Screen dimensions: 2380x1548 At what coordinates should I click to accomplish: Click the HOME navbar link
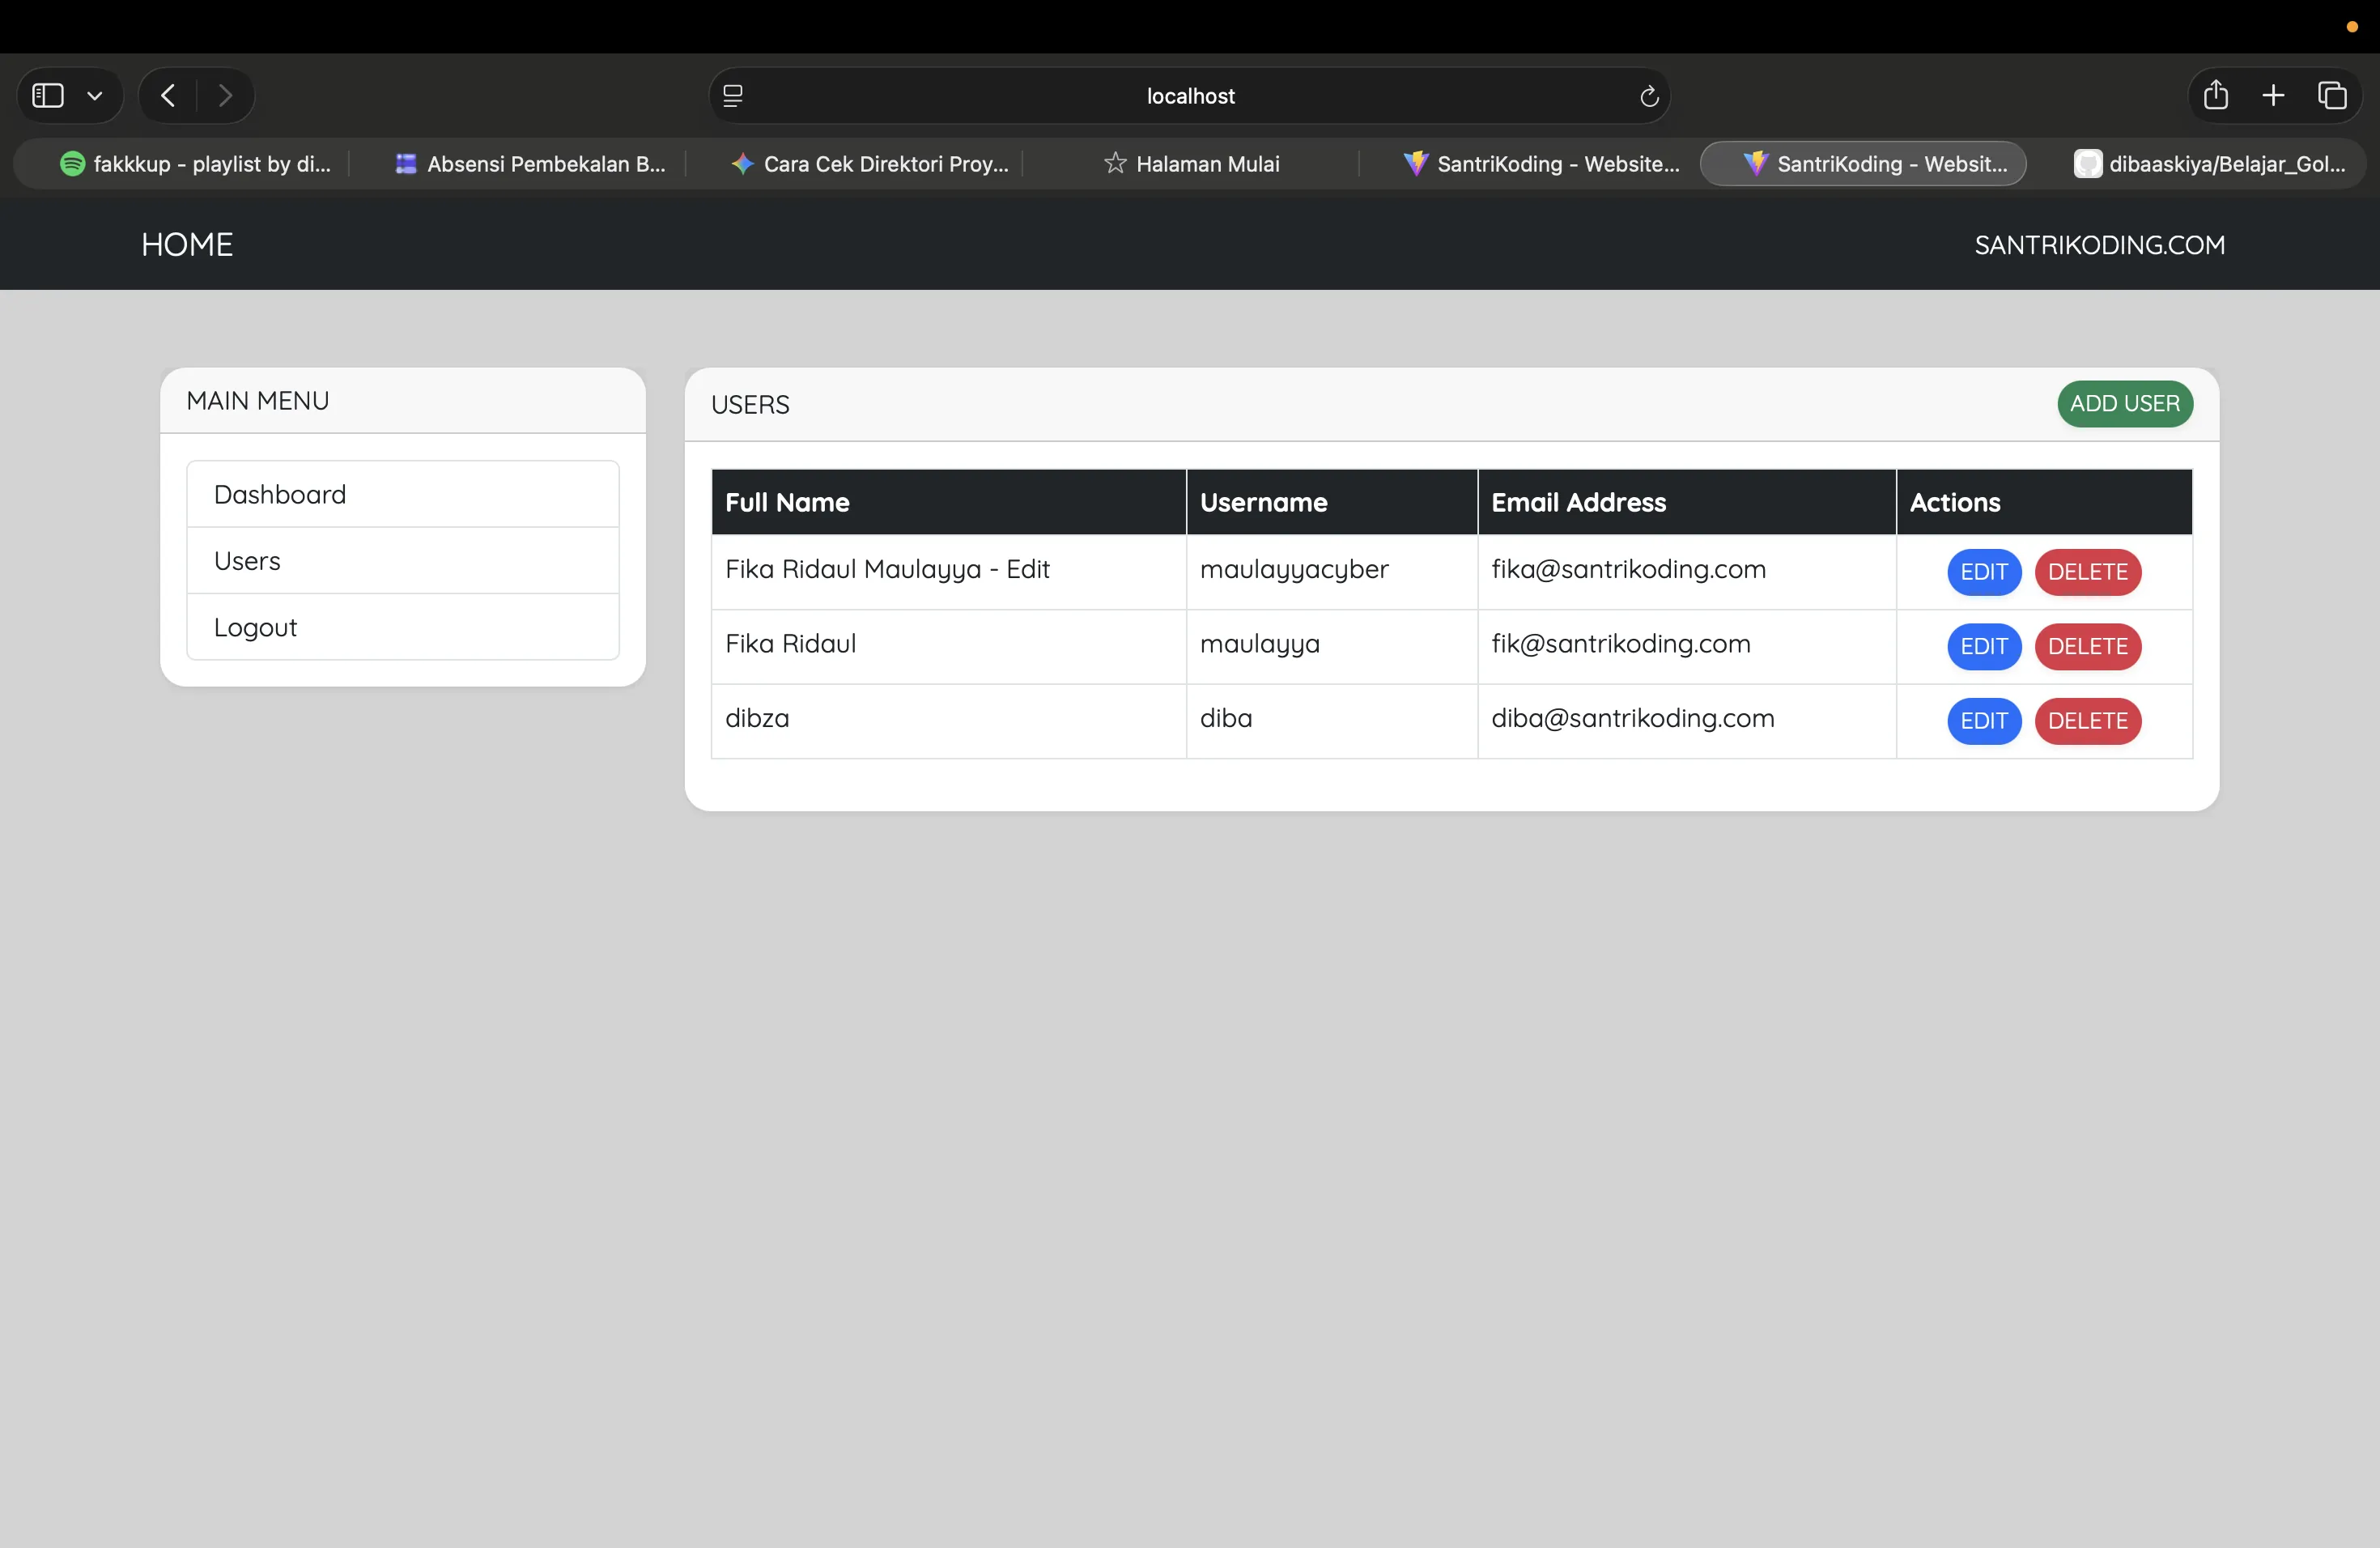[187, 245]
